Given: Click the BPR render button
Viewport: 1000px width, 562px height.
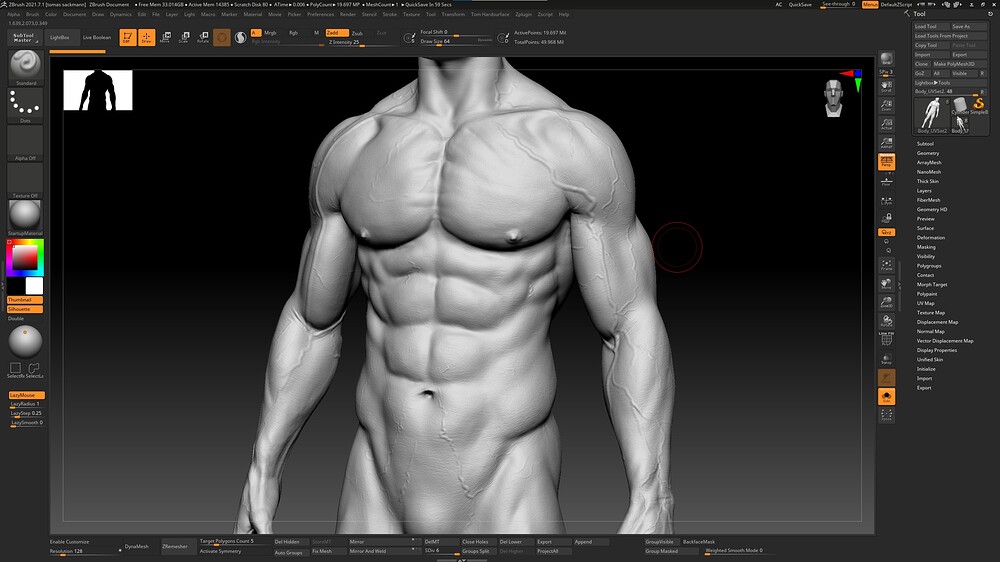Looking at the screenshot, I should 886,59.
